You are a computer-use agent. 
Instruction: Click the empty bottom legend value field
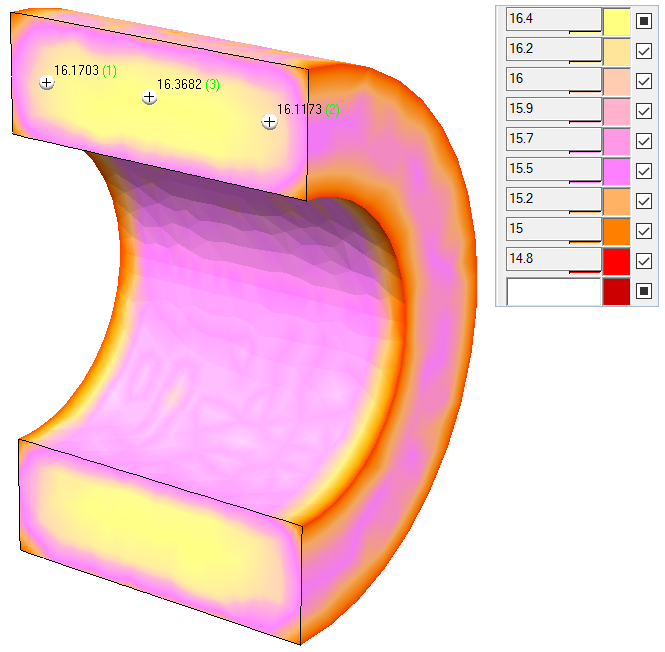pos(553,291)
